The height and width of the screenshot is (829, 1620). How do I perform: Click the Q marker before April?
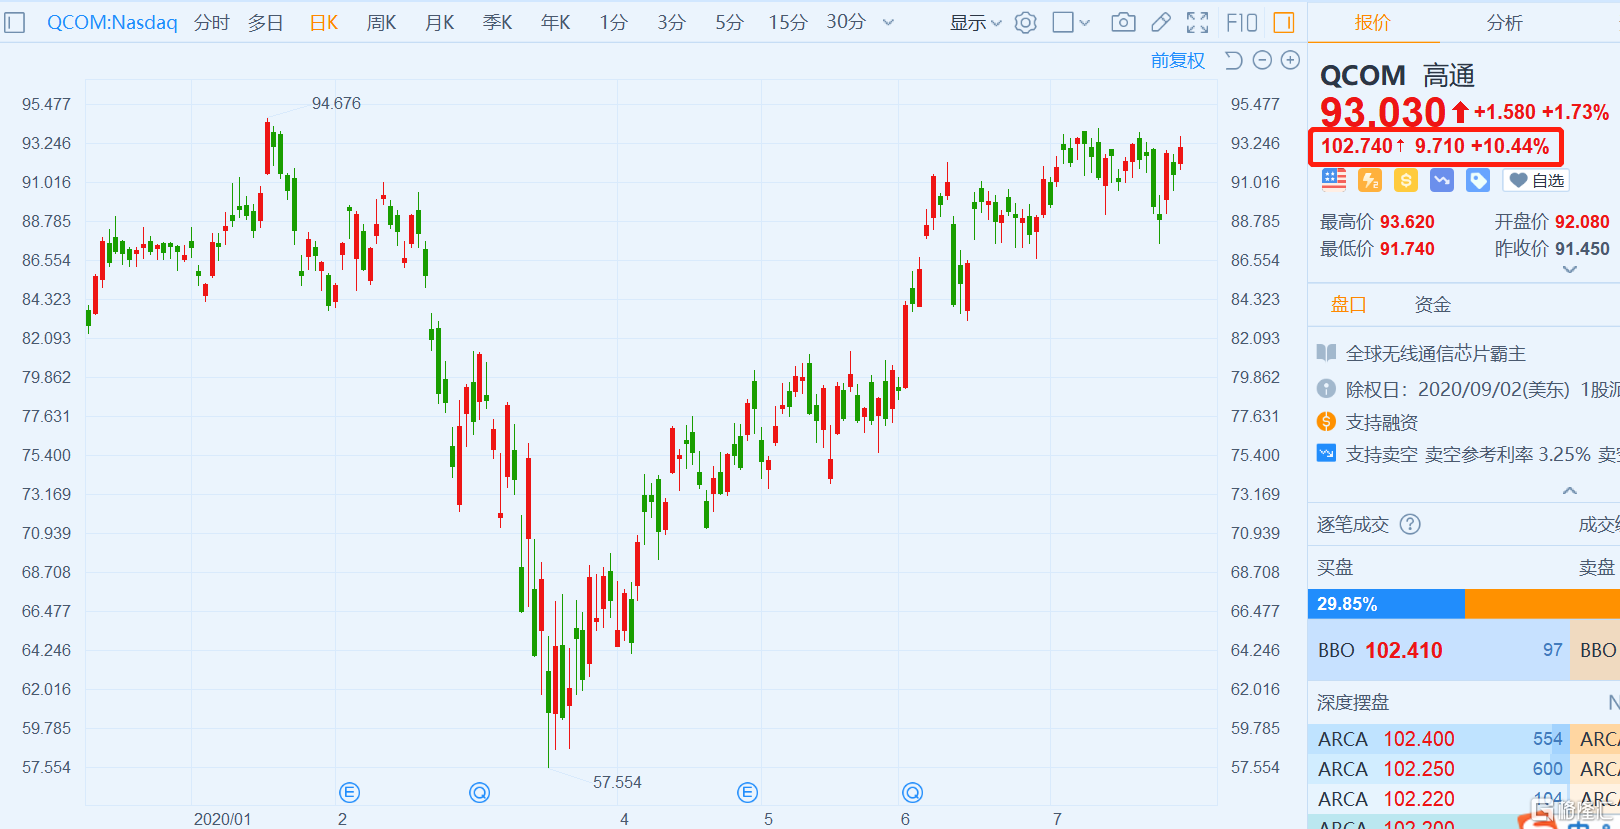click(480, 793)
